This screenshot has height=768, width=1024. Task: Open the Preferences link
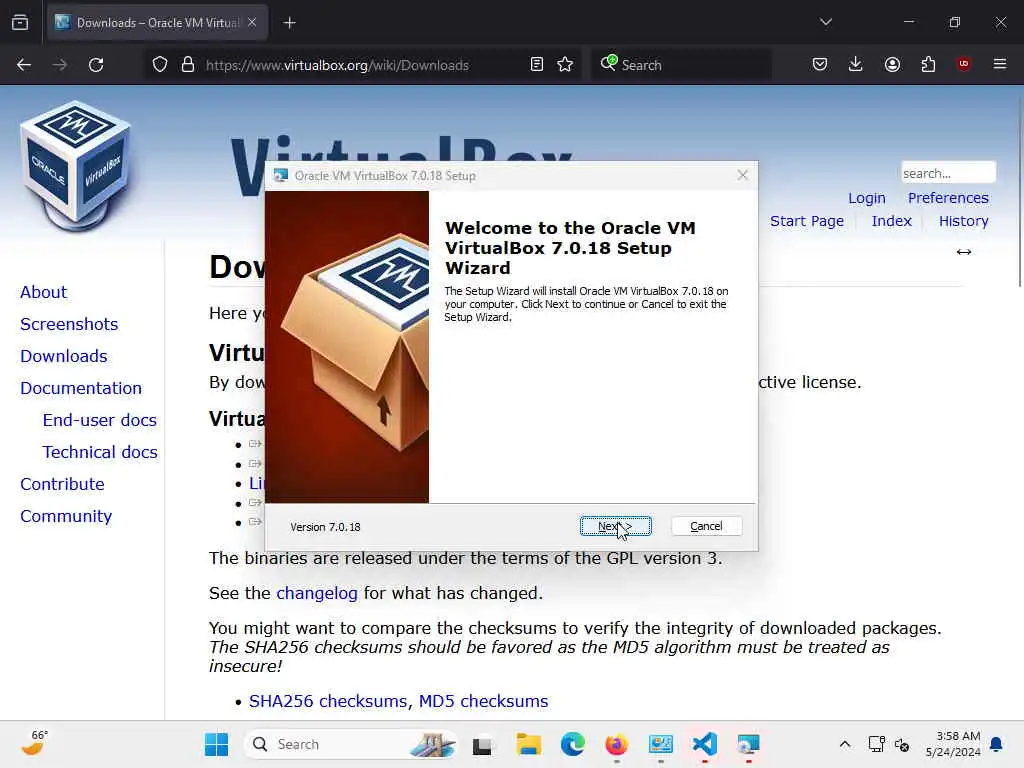point(948,198)
